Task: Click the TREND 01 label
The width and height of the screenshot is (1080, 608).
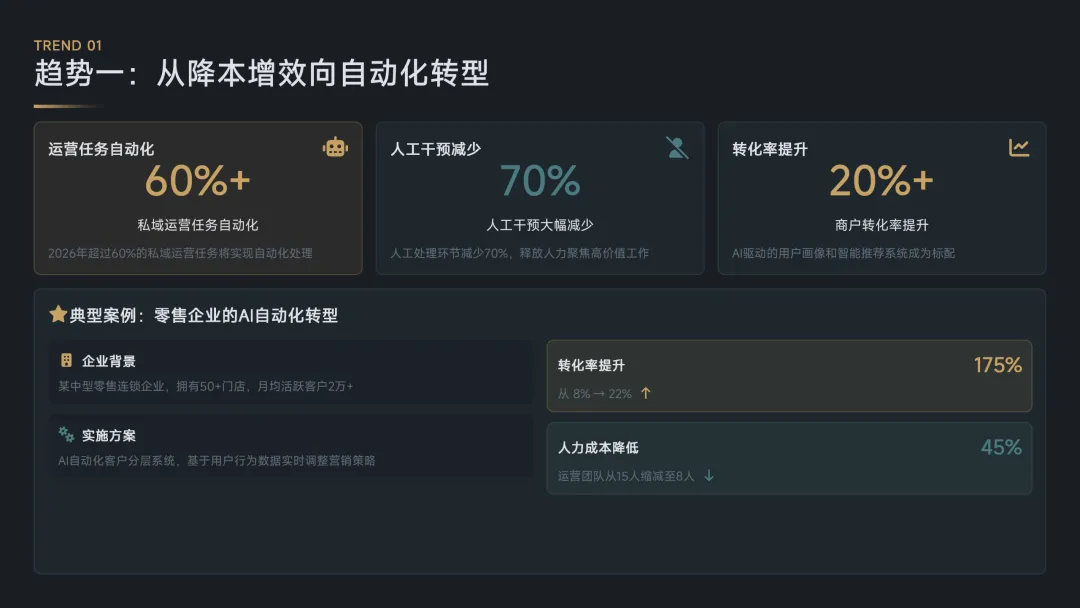Action: click(68, 45)
